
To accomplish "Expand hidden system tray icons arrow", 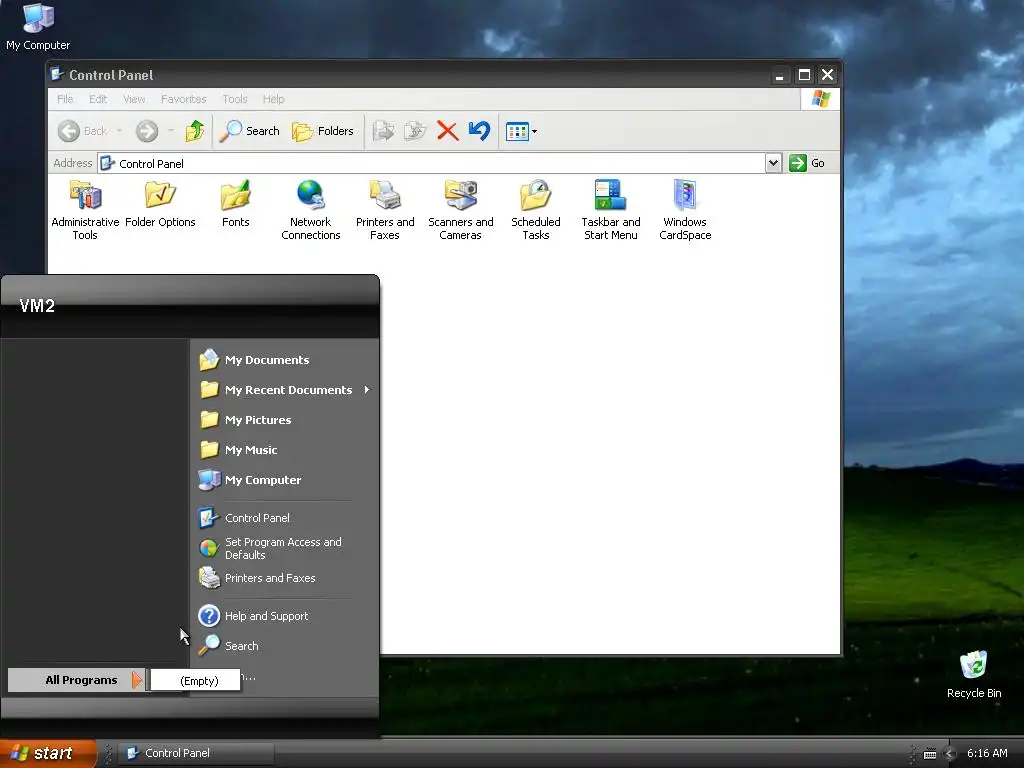I will tap(950, 754).
